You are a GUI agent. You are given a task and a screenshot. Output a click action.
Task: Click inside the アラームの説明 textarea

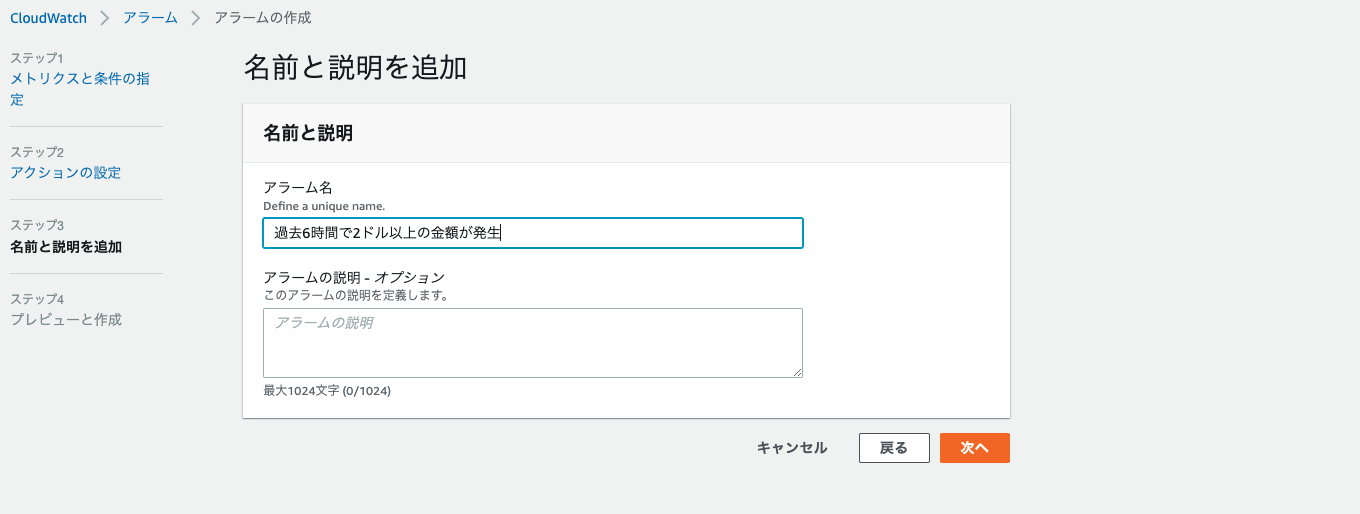pos(532,342)
